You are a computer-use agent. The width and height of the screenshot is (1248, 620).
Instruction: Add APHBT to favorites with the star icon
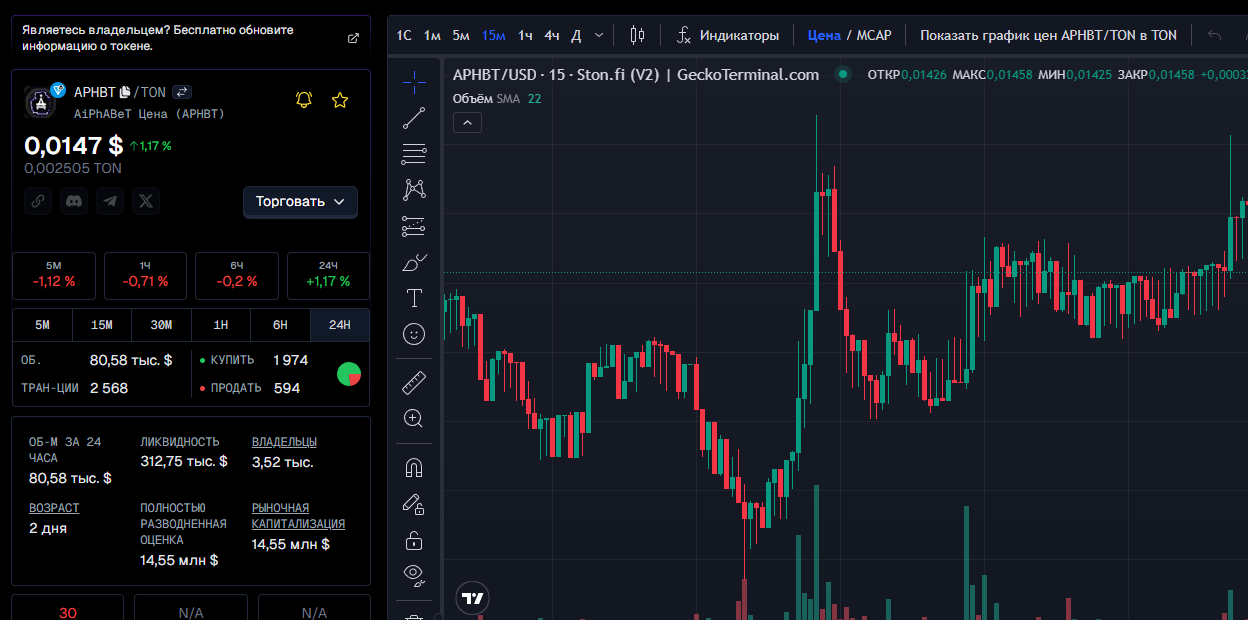coord(340,100)
